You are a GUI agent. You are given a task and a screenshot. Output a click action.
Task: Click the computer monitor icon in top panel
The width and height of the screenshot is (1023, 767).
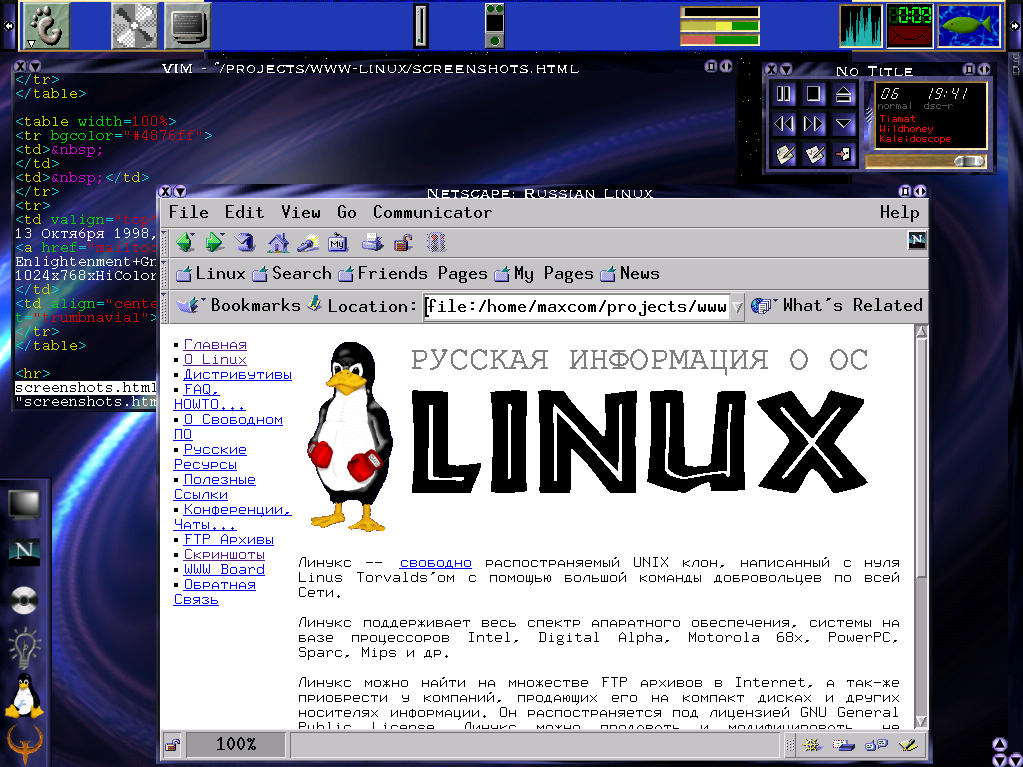pyautogui.click(x=187, y=26)
